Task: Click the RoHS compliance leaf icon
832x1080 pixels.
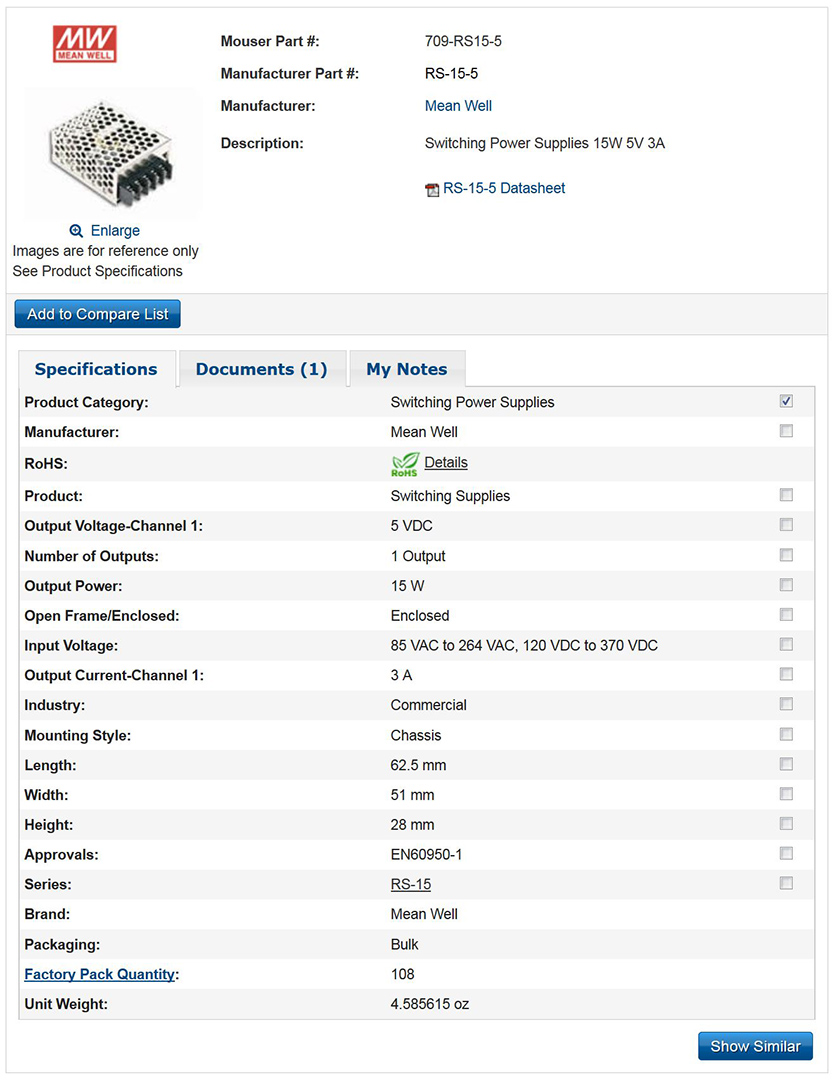Action: click(404, 462)
